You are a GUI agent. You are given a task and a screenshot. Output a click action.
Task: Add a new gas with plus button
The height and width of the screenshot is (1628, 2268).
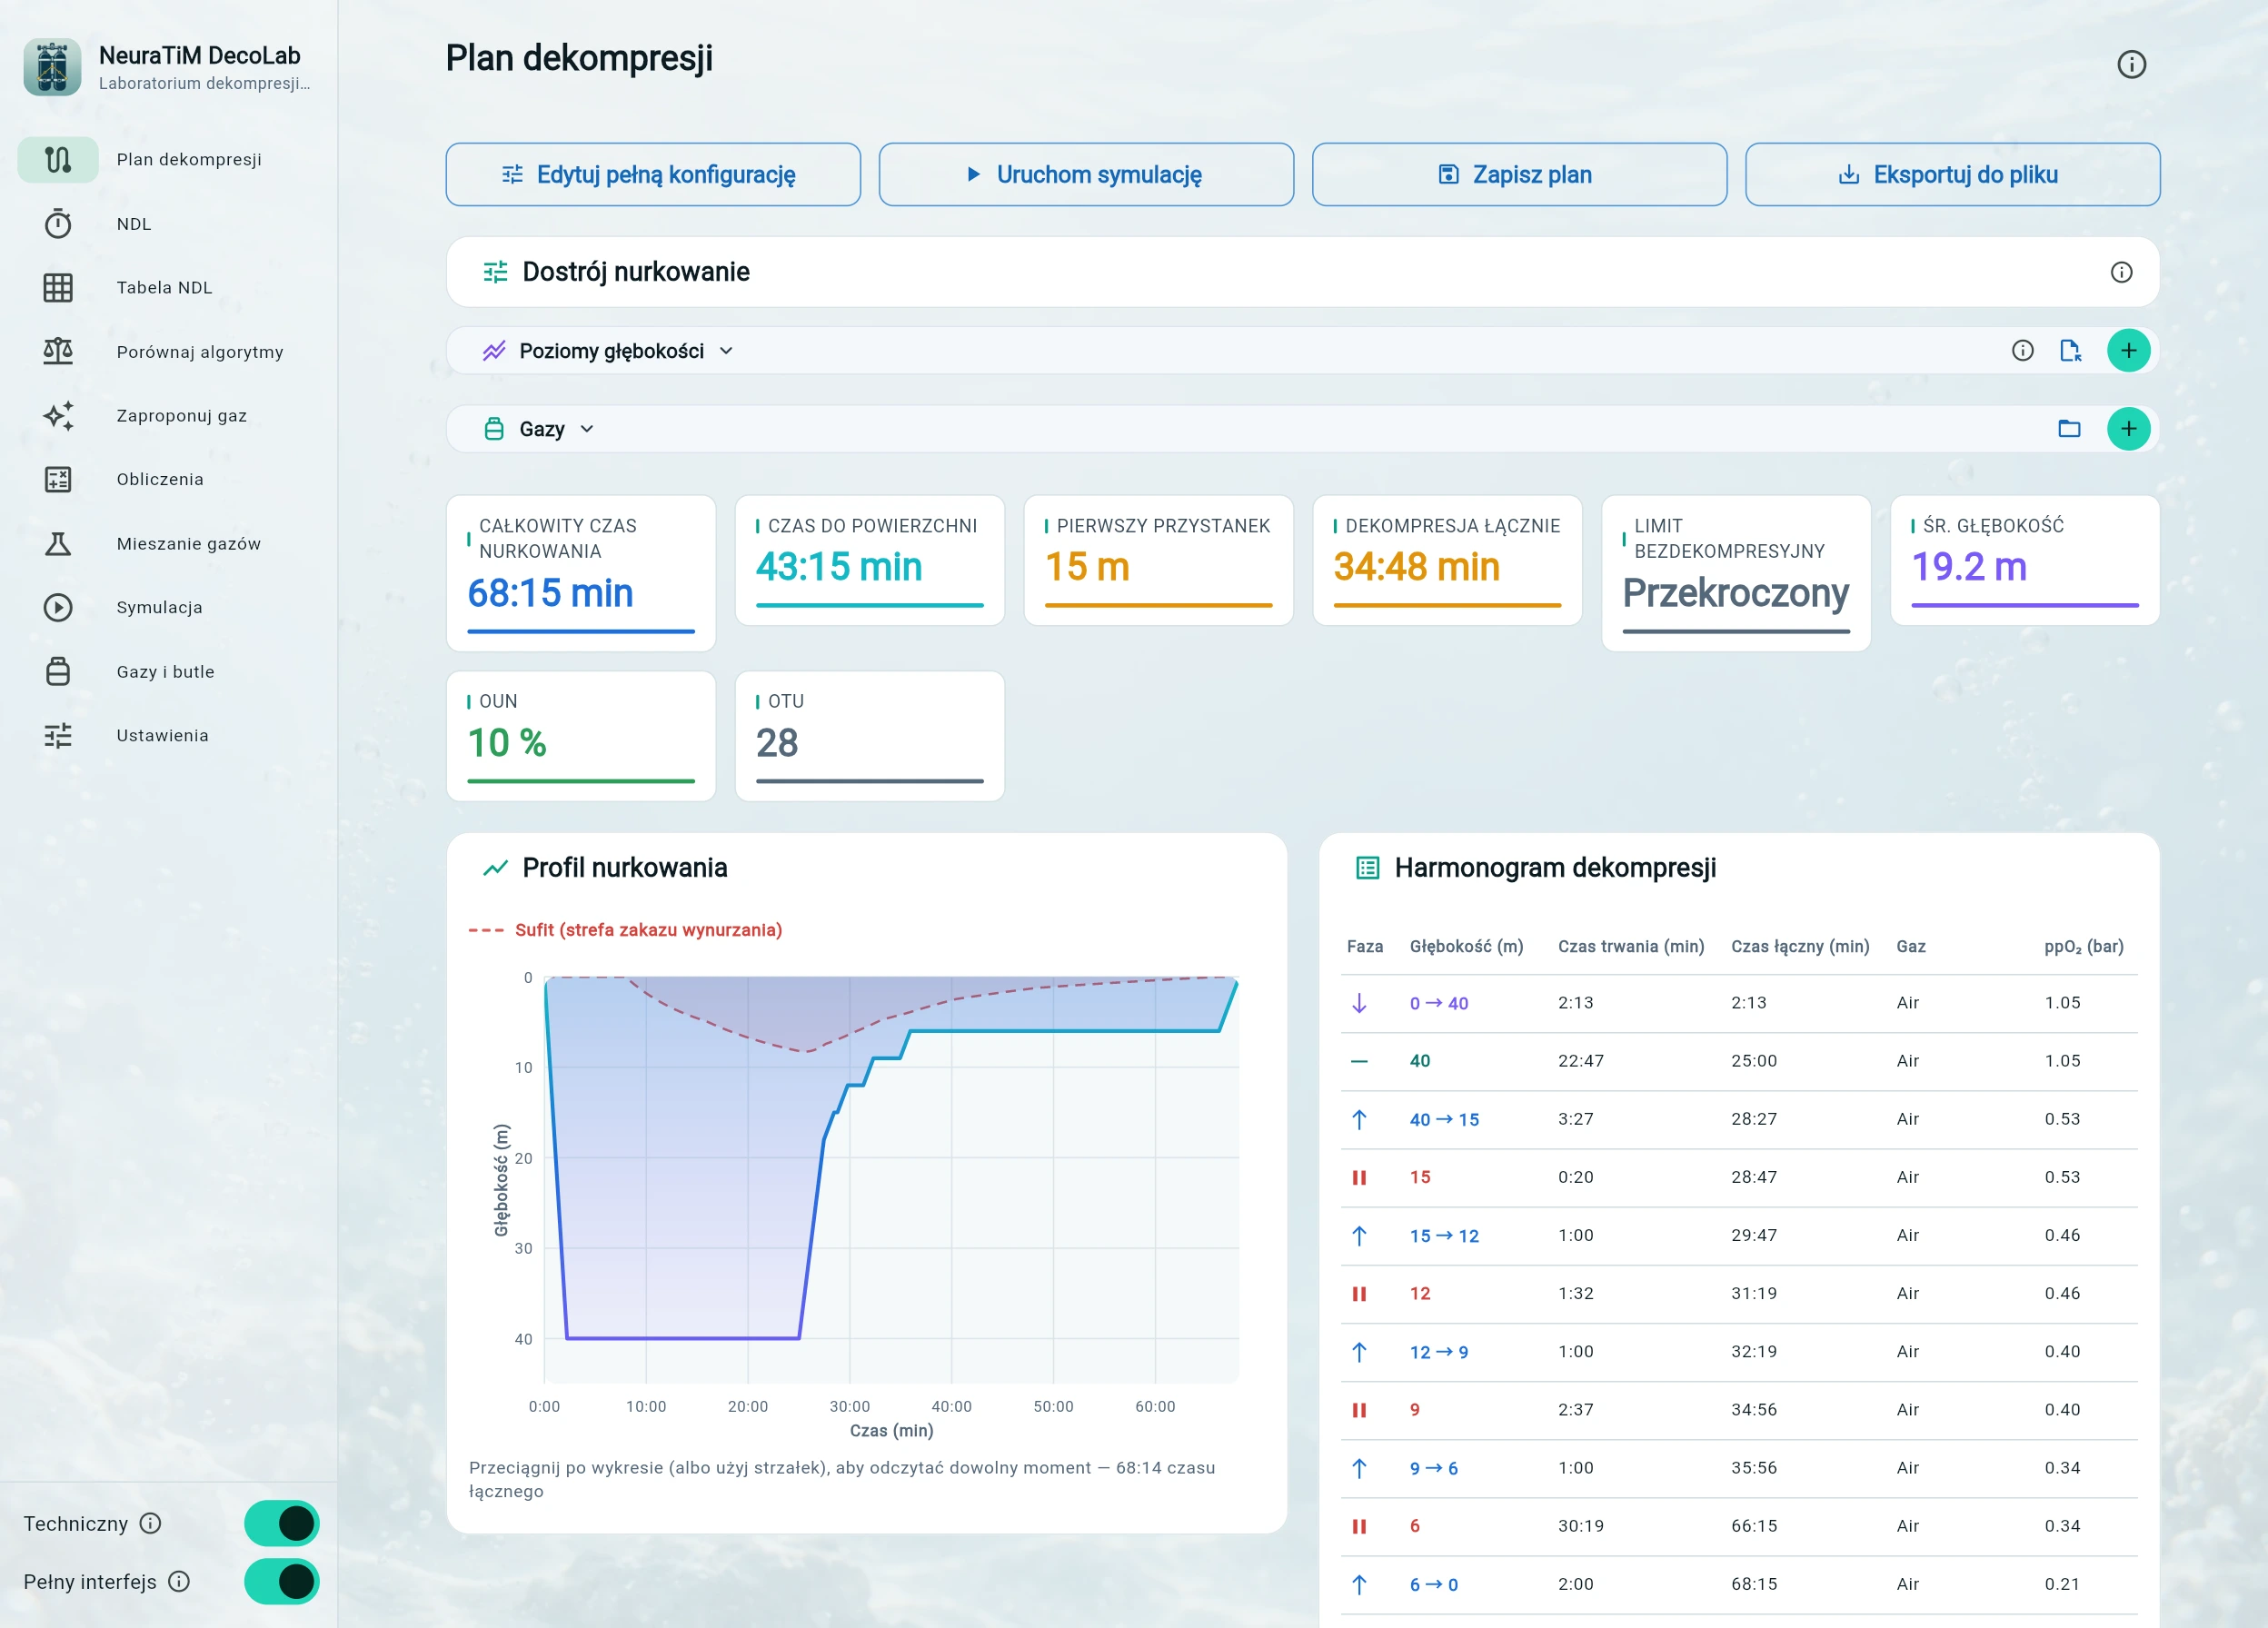click(x=2128, y=429)
